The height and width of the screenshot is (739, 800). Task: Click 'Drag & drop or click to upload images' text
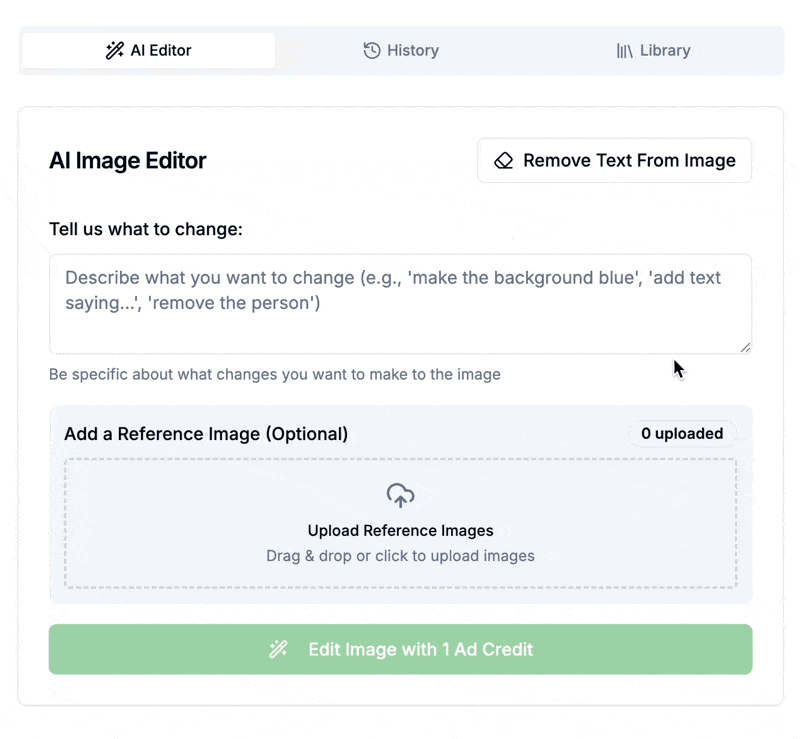pos(401,556)
